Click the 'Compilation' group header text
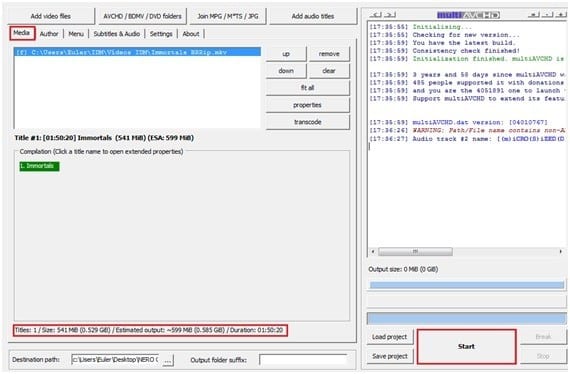570x374 pixels. tap(101, 152)
